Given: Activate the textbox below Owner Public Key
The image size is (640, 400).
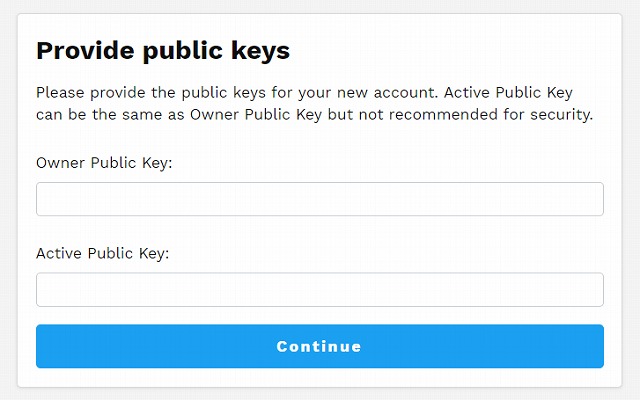Looking at the screenshot, I should click(x=320, y=199).
